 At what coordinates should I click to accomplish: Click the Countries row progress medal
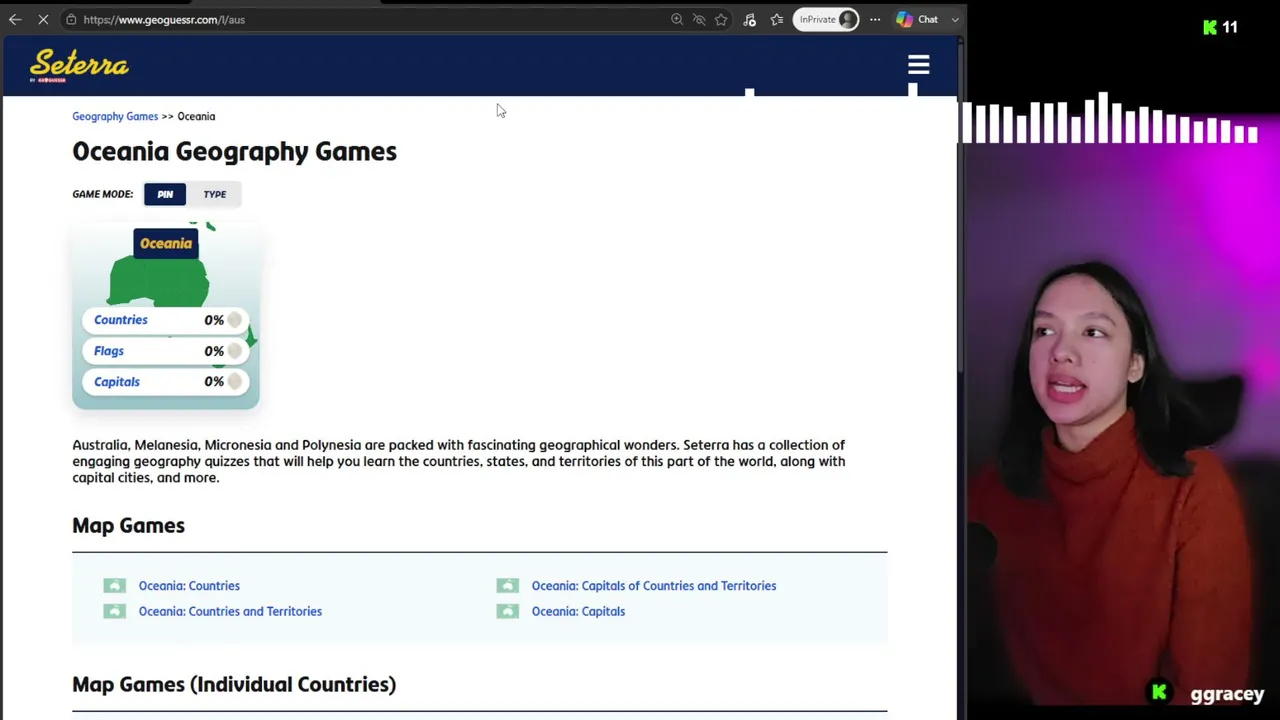[235, 320]
